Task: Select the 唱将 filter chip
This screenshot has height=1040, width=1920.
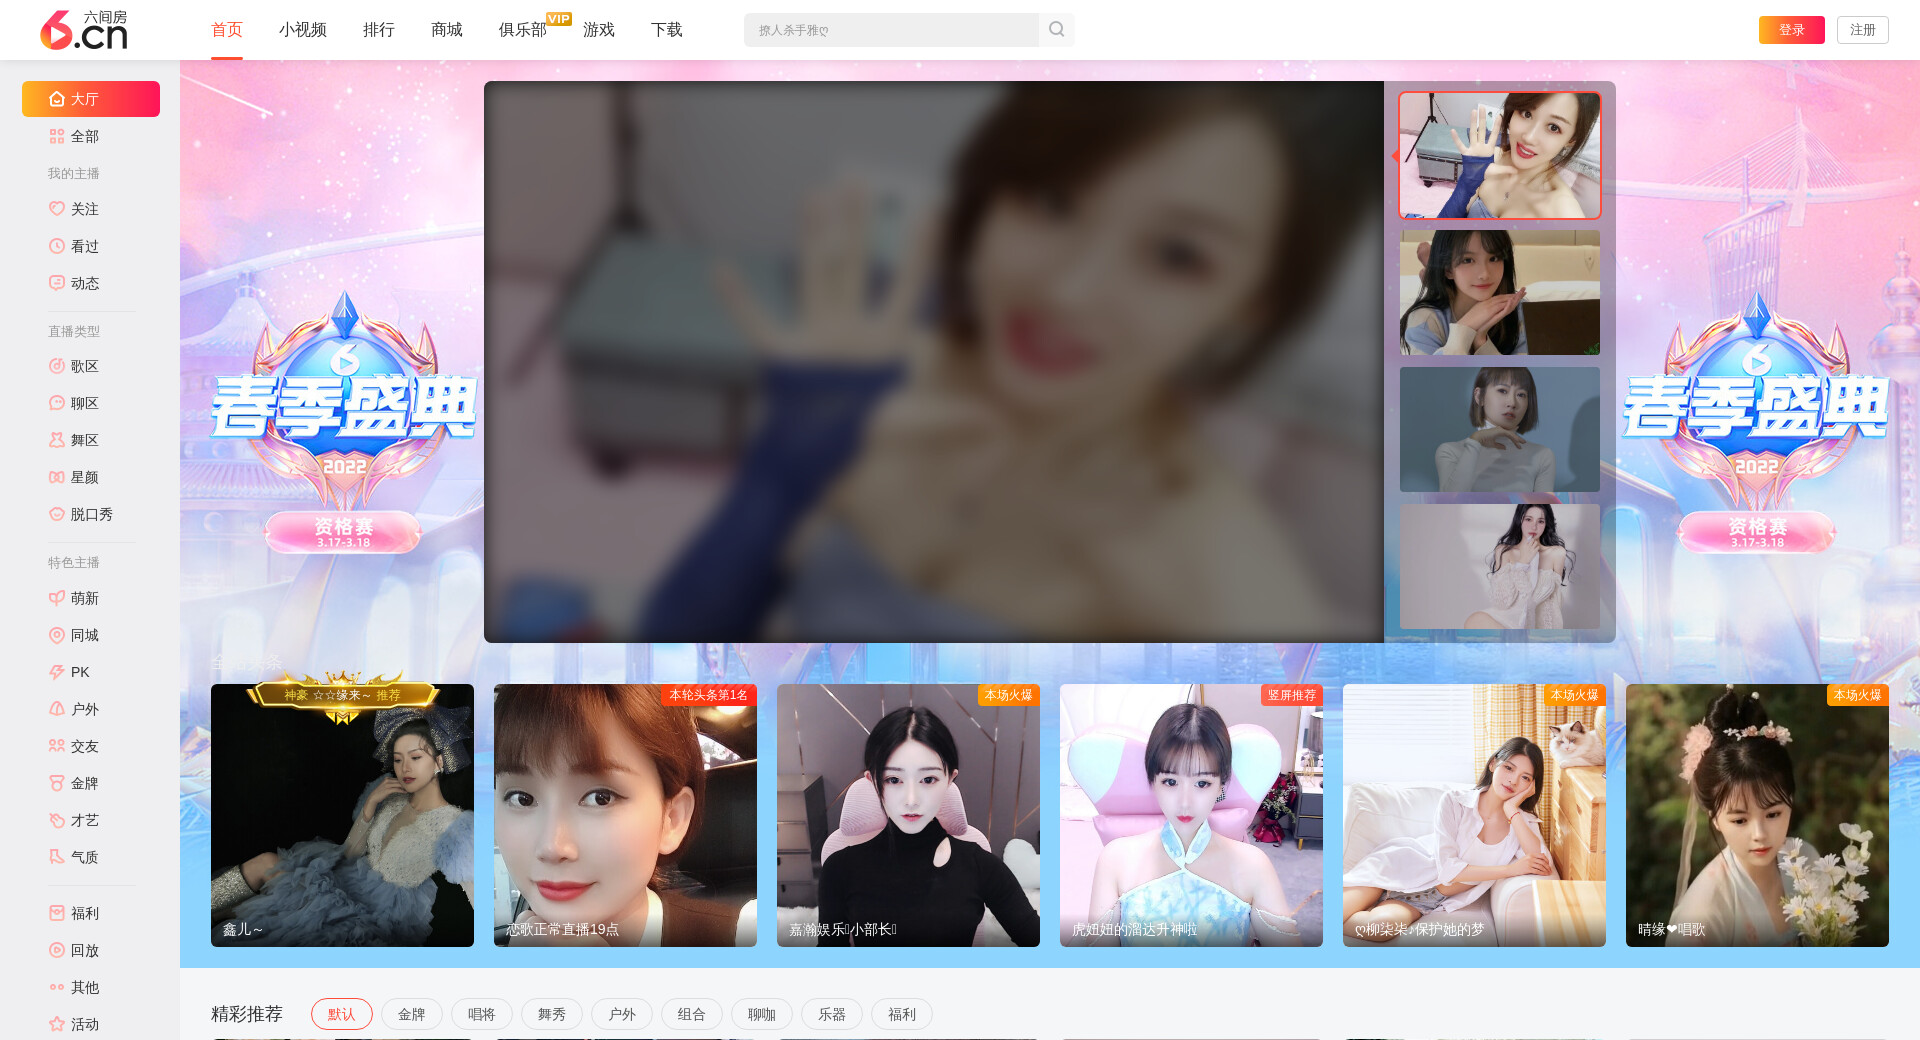Action: [x=482, y=1014]
